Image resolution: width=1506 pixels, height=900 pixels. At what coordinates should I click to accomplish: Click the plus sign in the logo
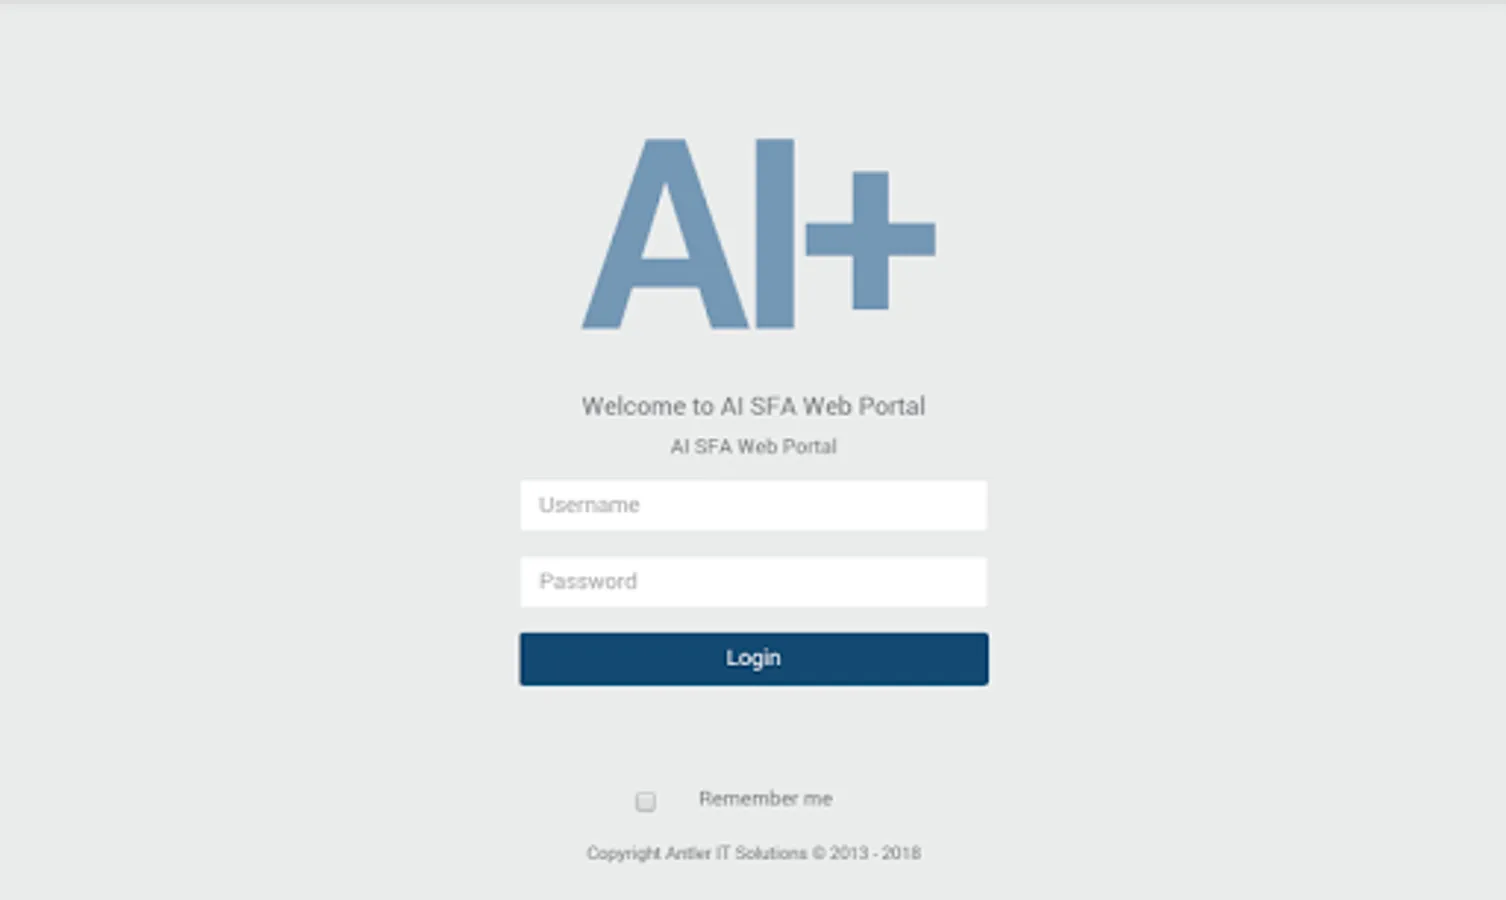(x=871, y=240)
